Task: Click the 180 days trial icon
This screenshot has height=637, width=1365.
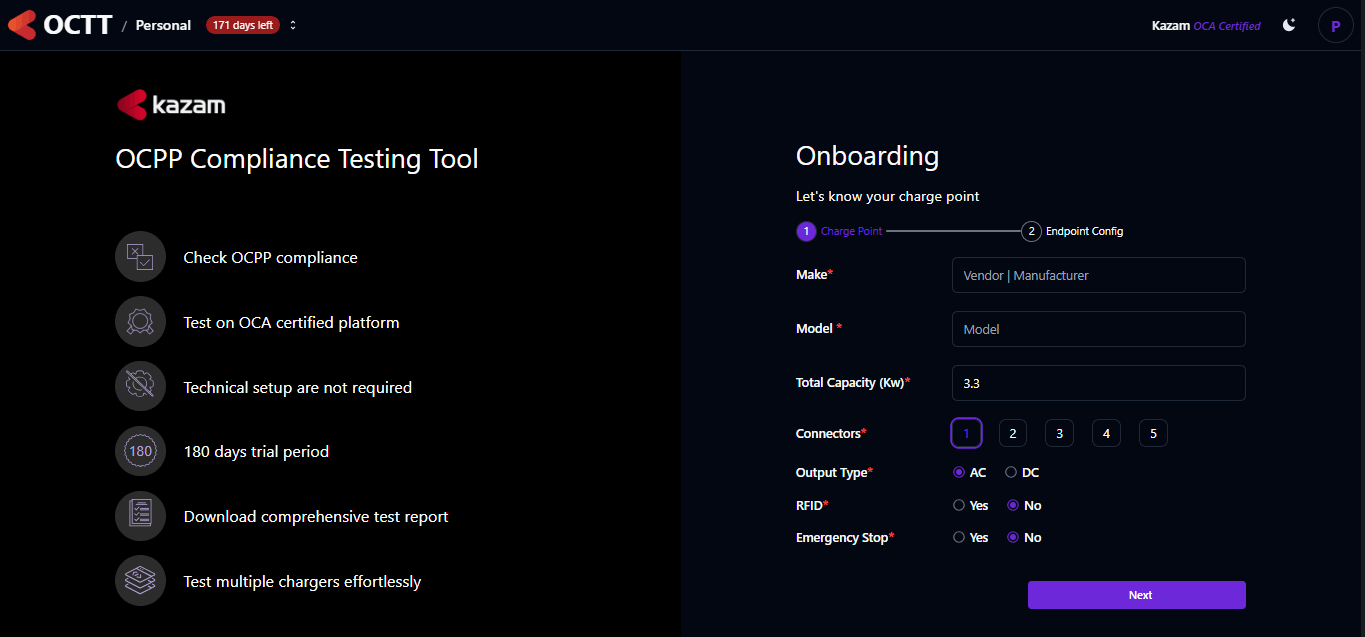Action: pyautogui.click(x=140, y=451)
